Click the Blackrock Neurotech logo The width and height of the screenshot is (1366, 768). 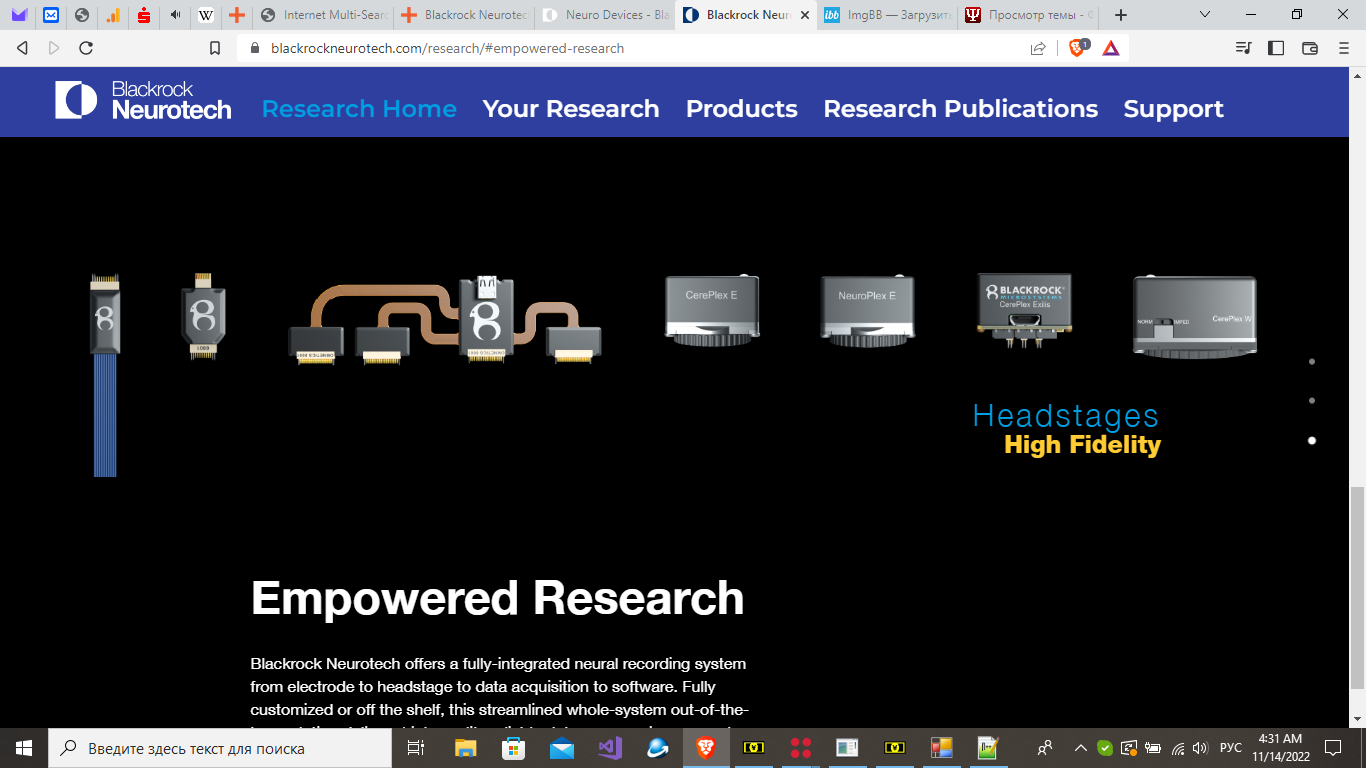click(143, 101)
